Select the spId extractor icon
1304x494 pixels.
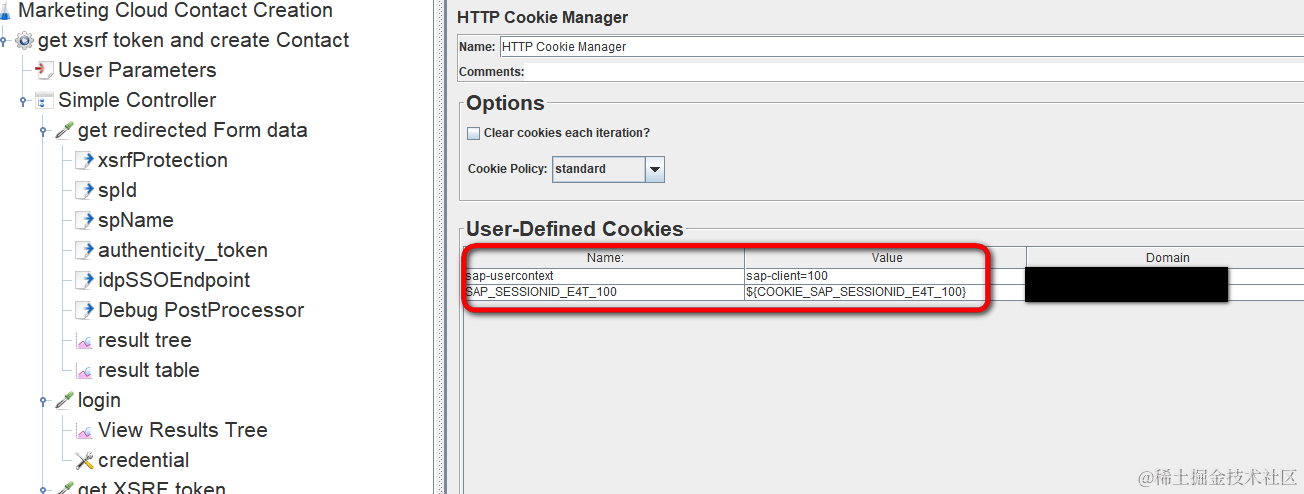click(x=84, y=191)
